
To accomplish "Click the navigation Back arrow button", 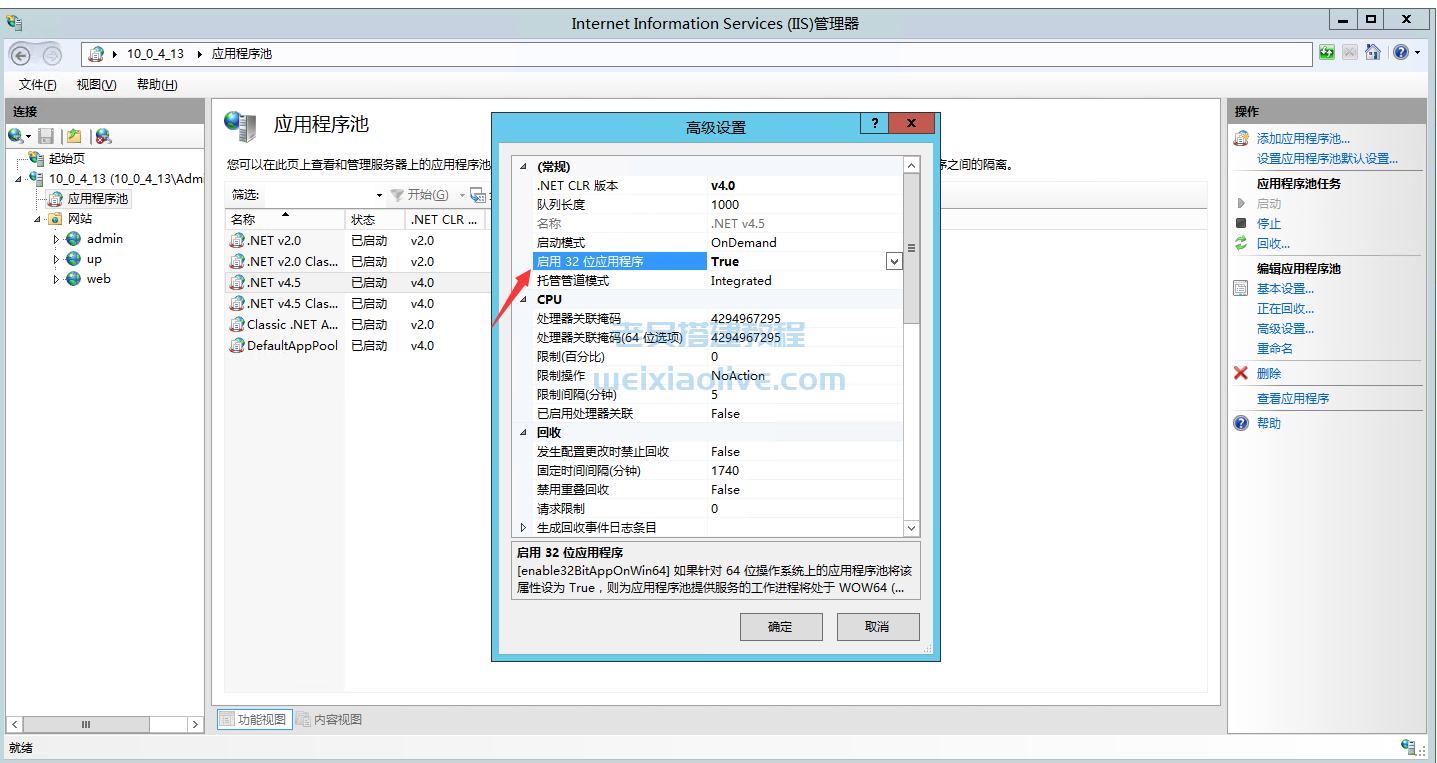I will pos(21,55).
